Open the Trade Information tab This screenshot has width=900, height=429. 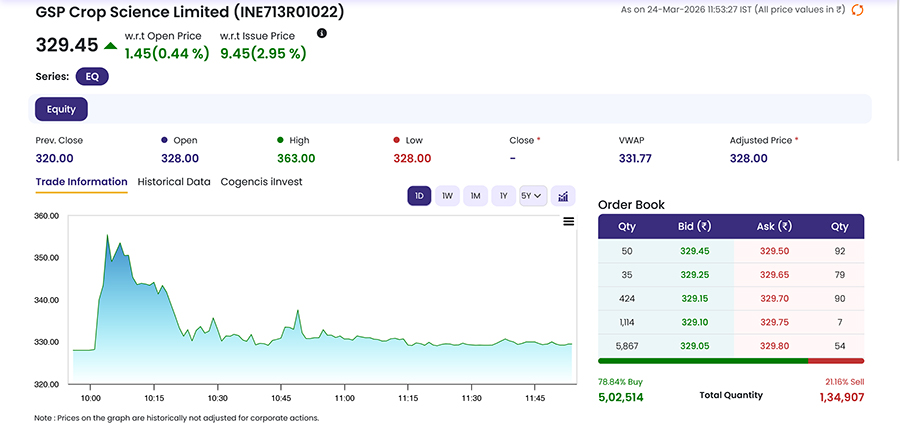click(x=81, y=182)
